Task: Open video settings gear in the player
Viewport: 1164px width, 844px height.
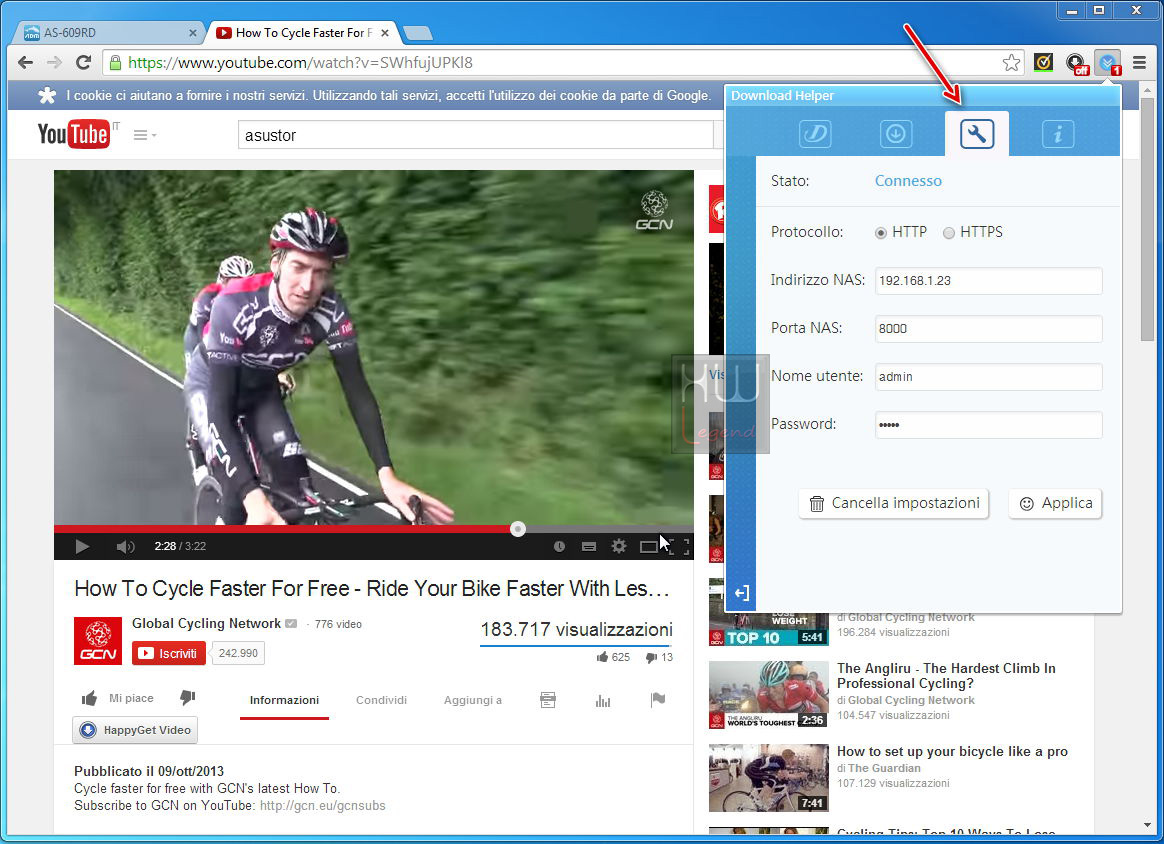Action: 618,546
